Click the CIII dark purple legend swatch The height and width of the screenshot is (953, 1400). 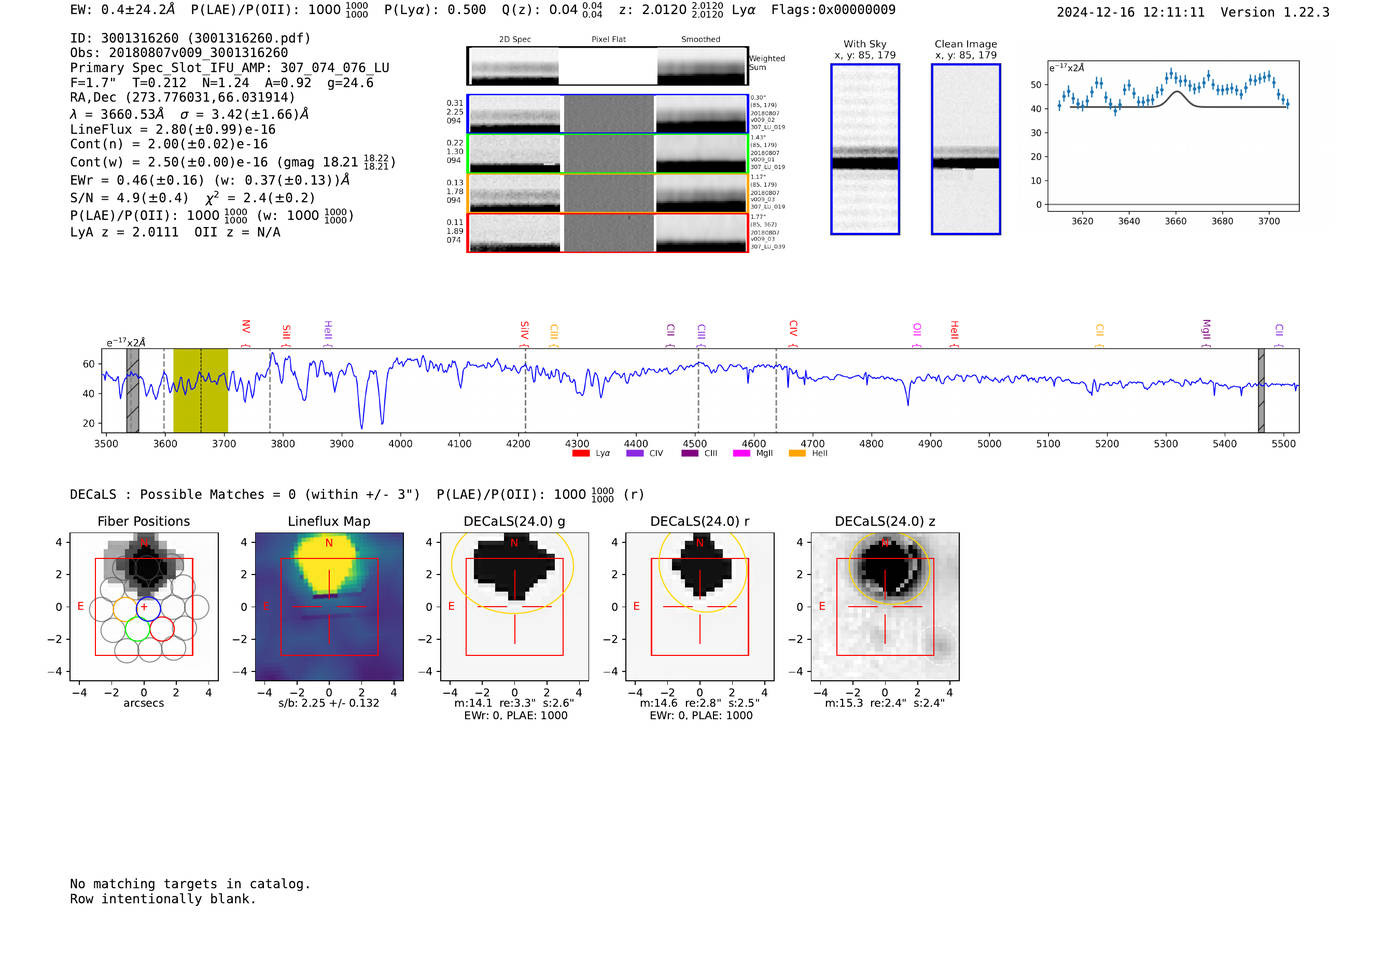[x=689, y=453]
